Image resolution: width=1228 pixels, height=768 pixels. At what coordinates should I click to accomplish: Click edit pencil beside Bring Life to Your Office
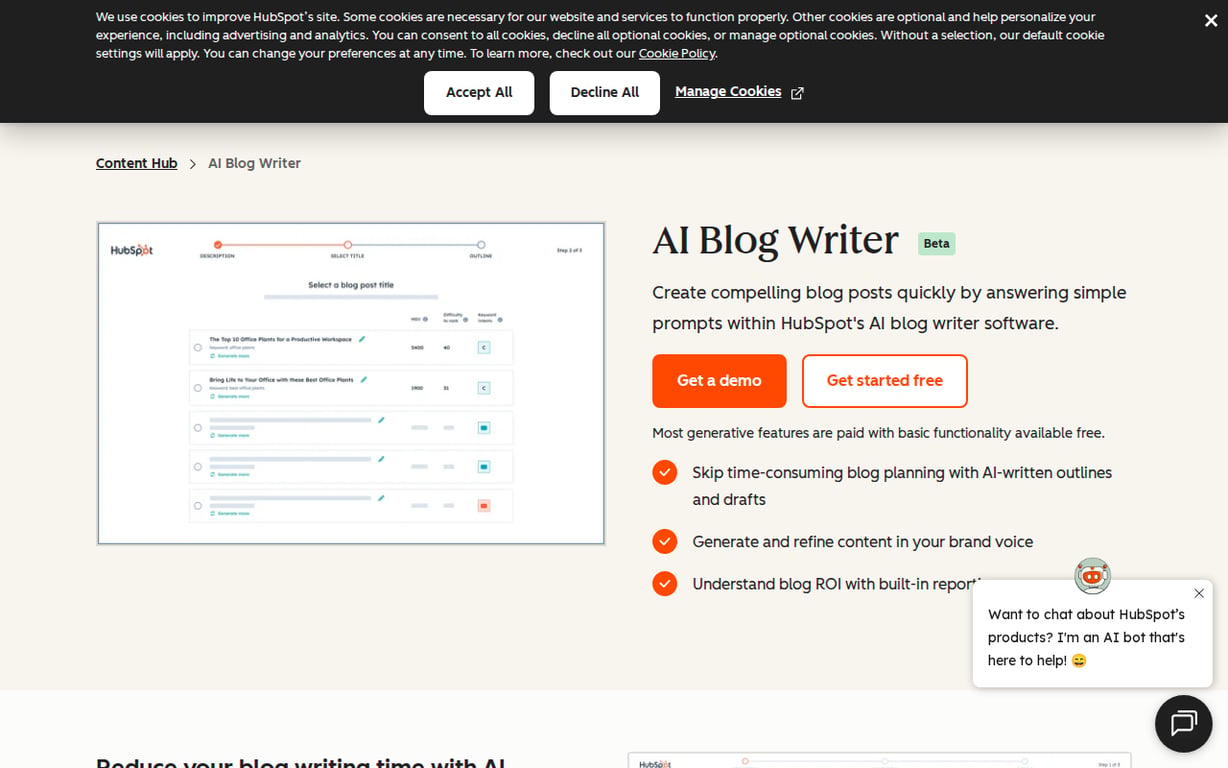pyautogui.click(x=364, y=380)
